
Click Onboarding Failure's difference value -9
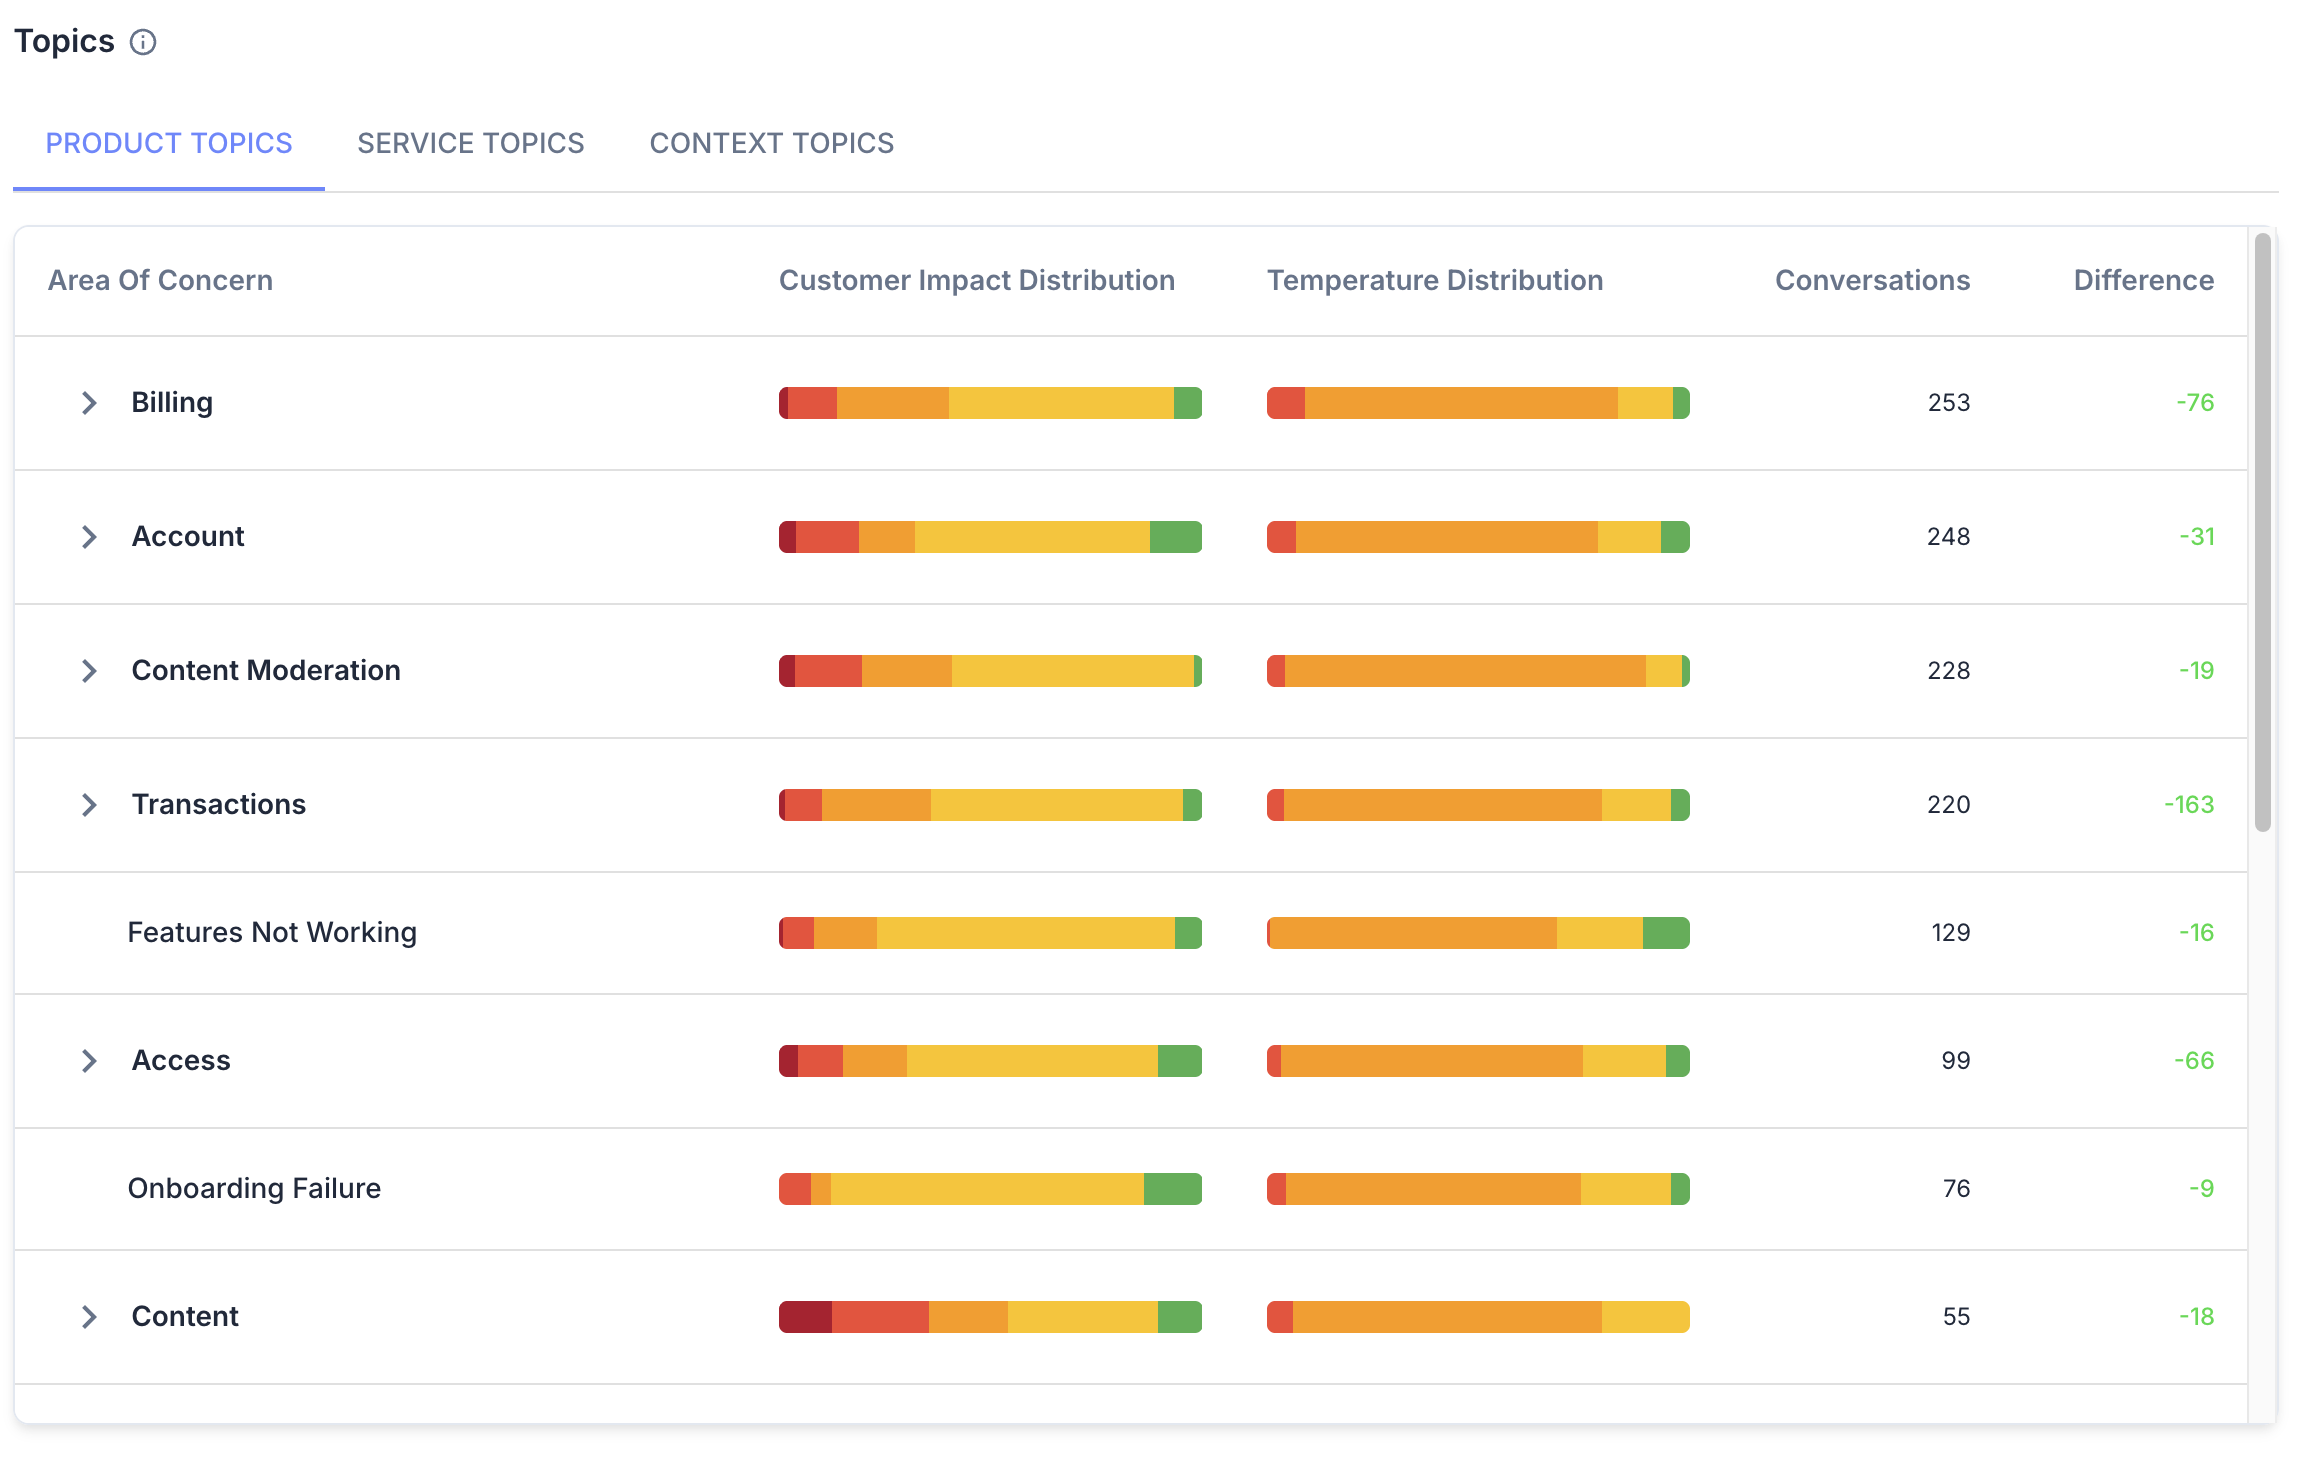pos(2202,1189)
